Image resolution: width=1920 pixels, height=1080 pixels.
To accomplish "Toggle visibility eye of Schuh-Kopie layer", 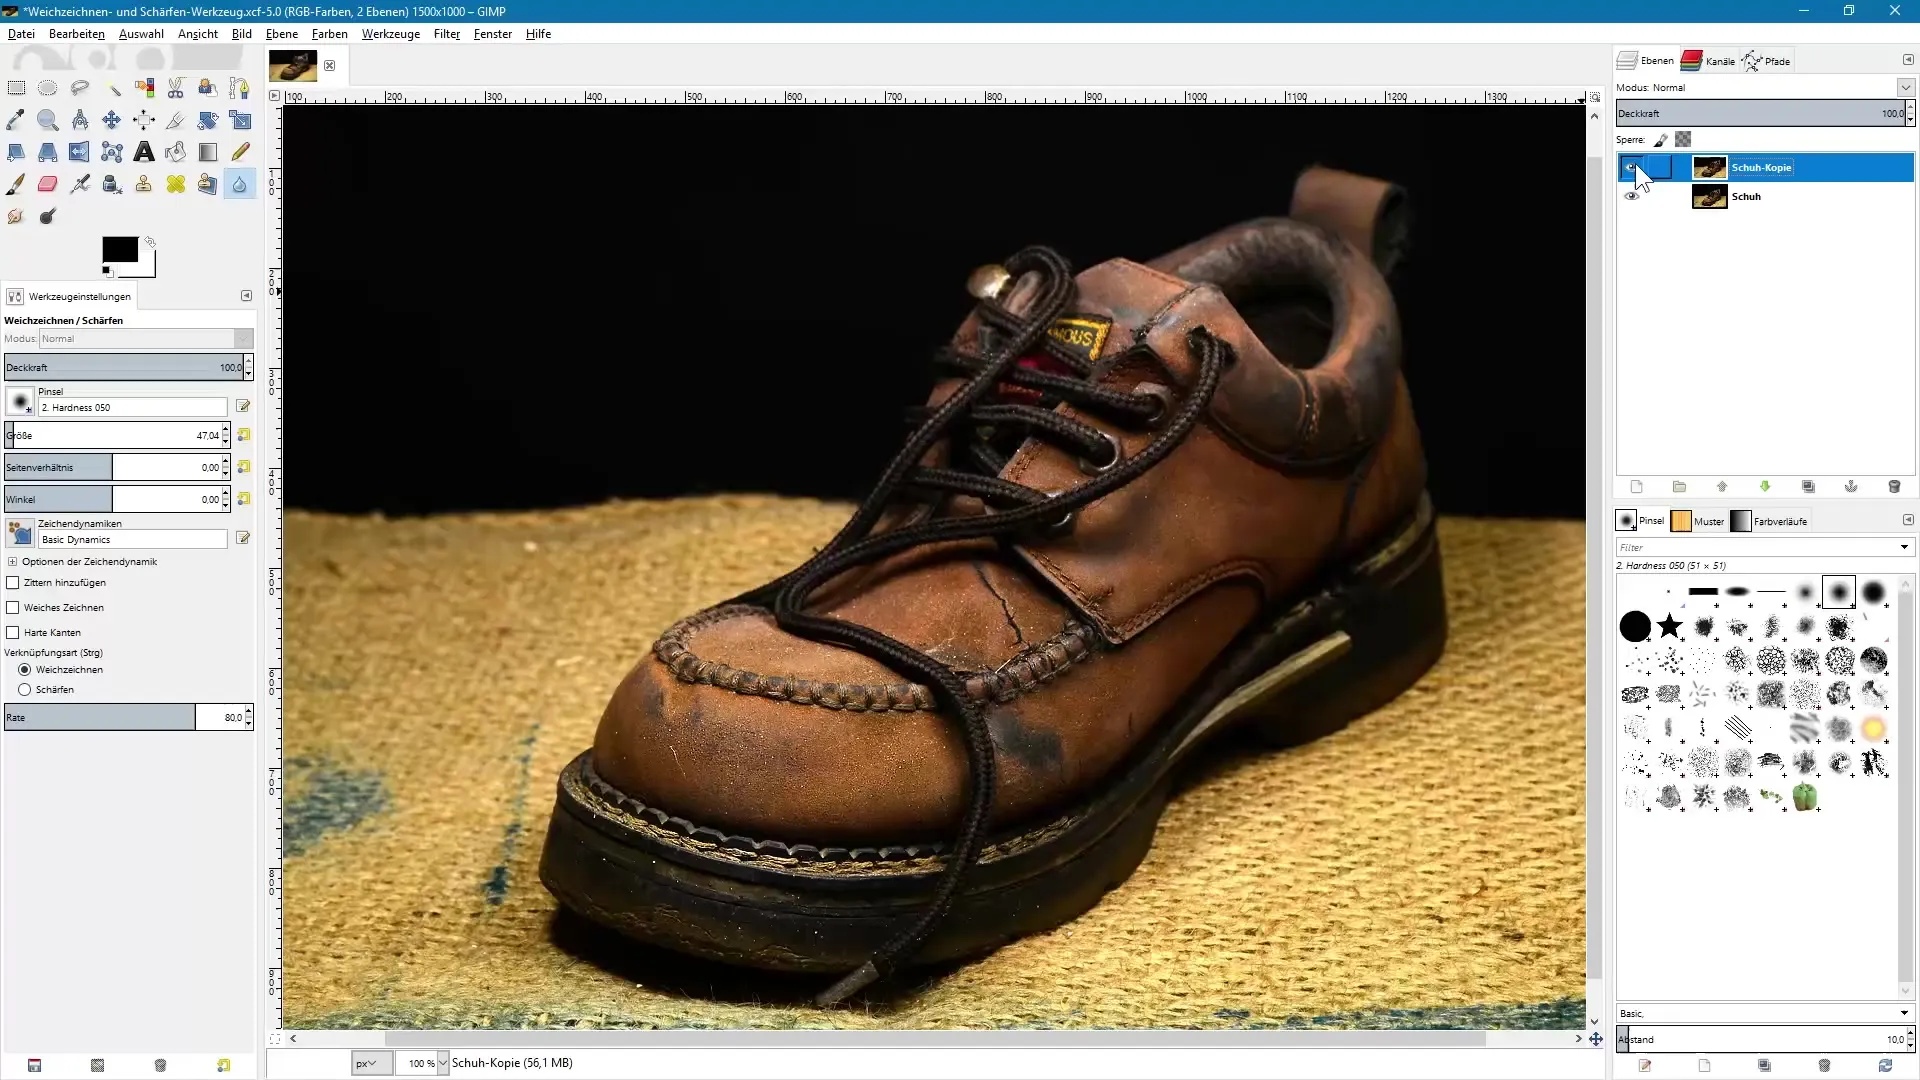I will (x=1631, y=167).
